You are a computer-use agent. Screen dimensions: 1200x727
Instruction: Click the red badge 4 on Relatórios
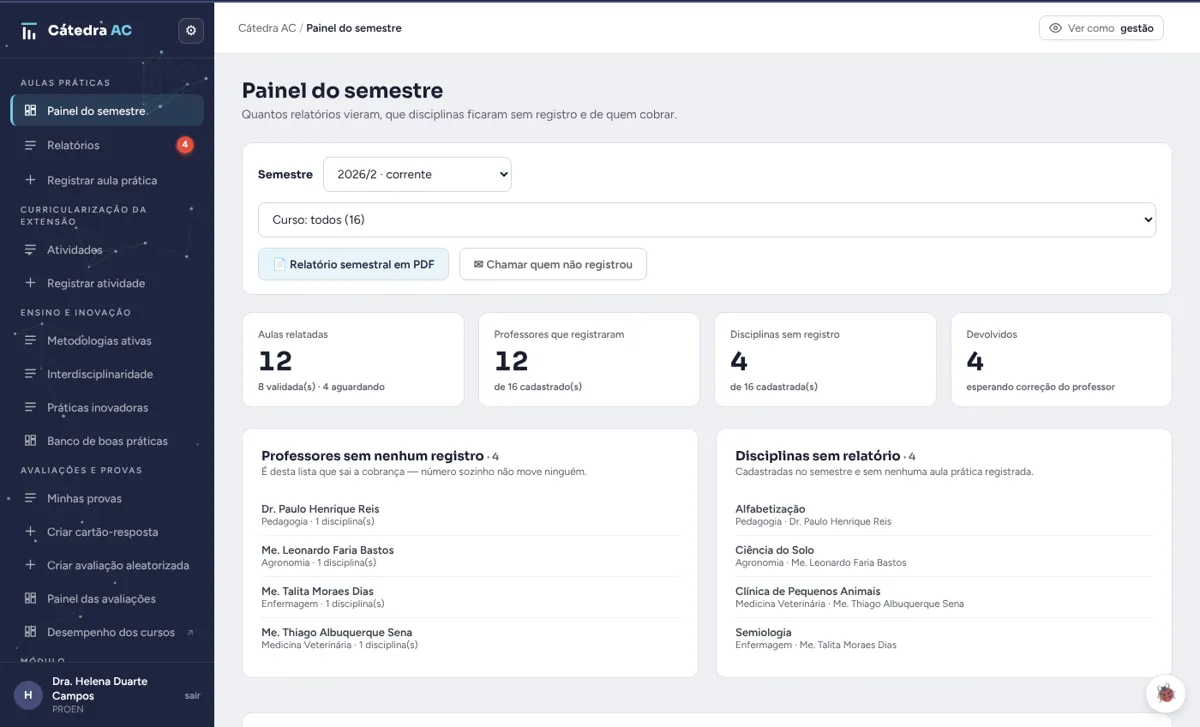(x=185, y=145)
